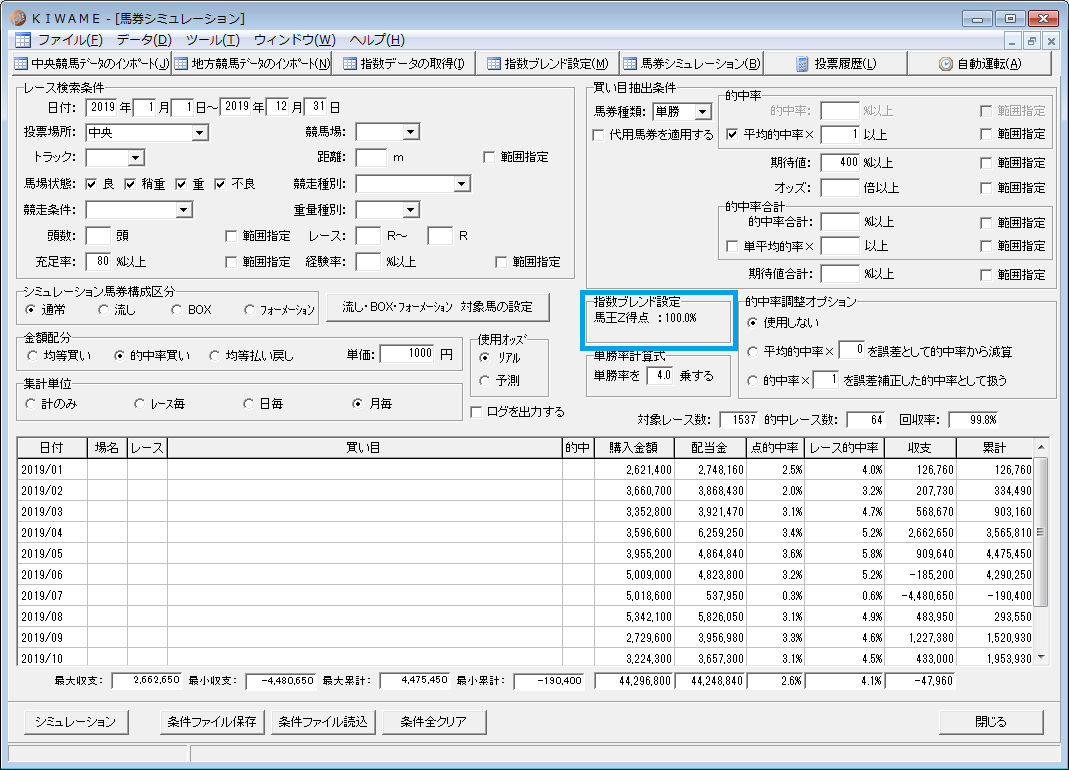Select 馬券シミュレーション toolbar item

click(x=691, y=63)
